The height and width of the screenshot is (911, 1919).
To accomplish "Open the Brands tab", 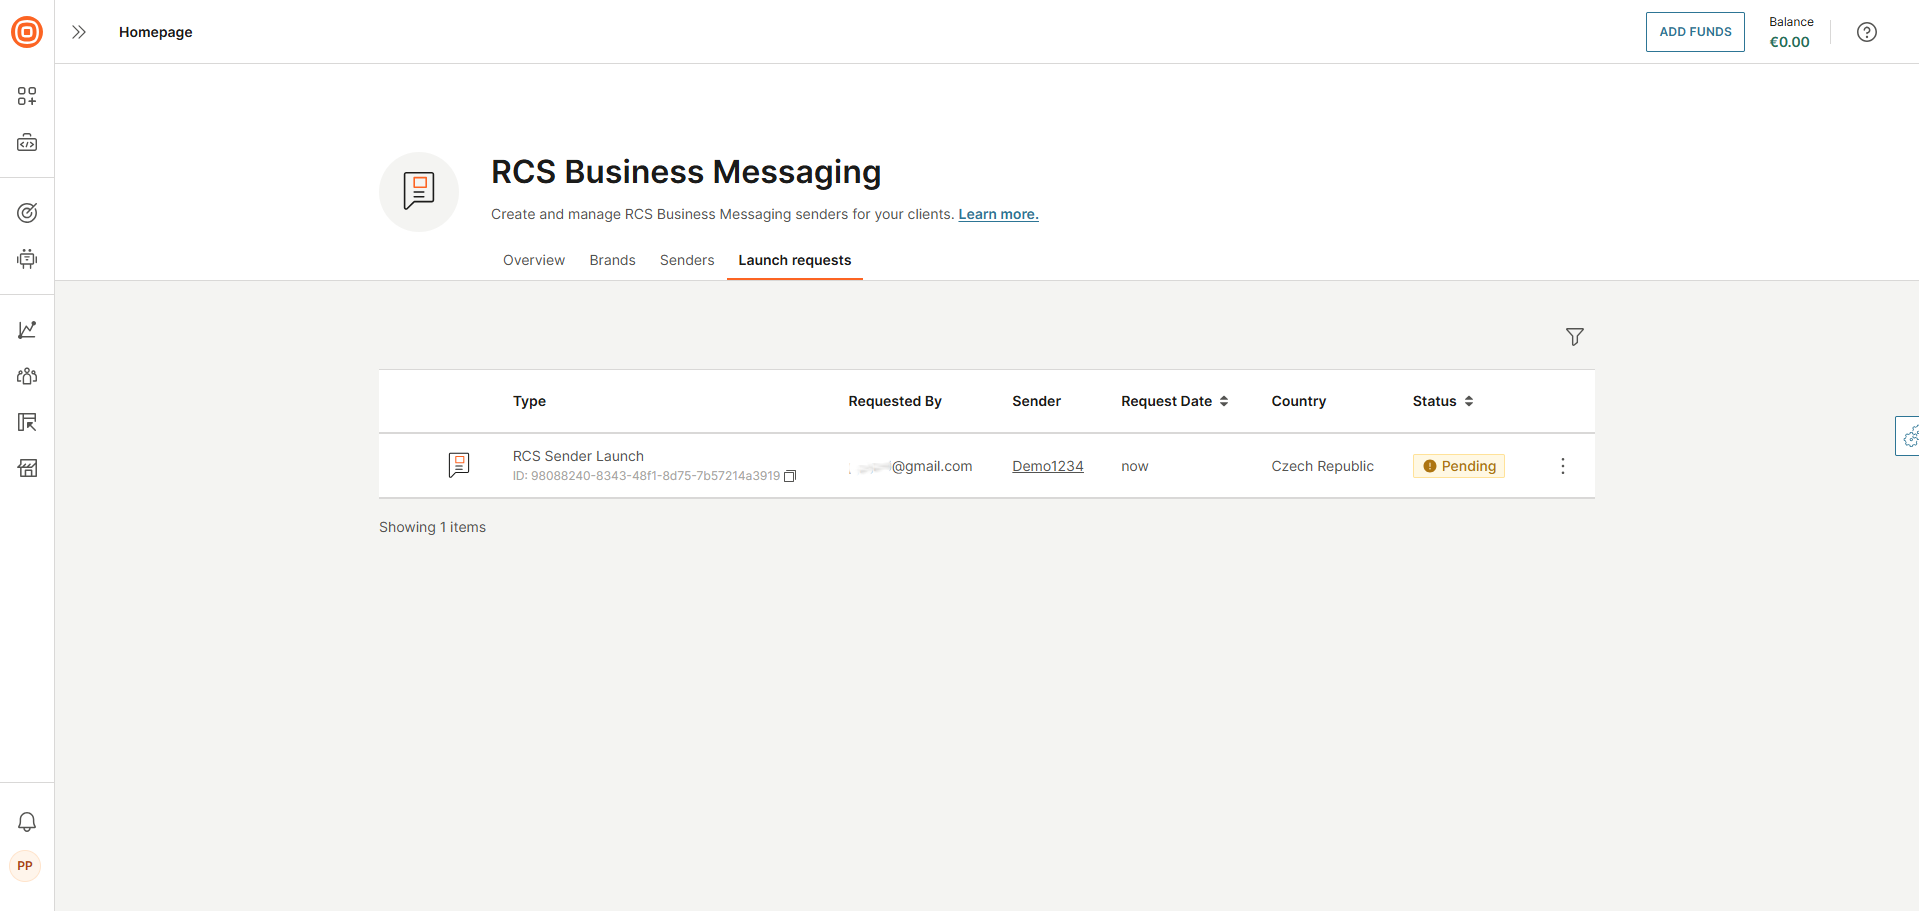I will (x=612, y=260).
